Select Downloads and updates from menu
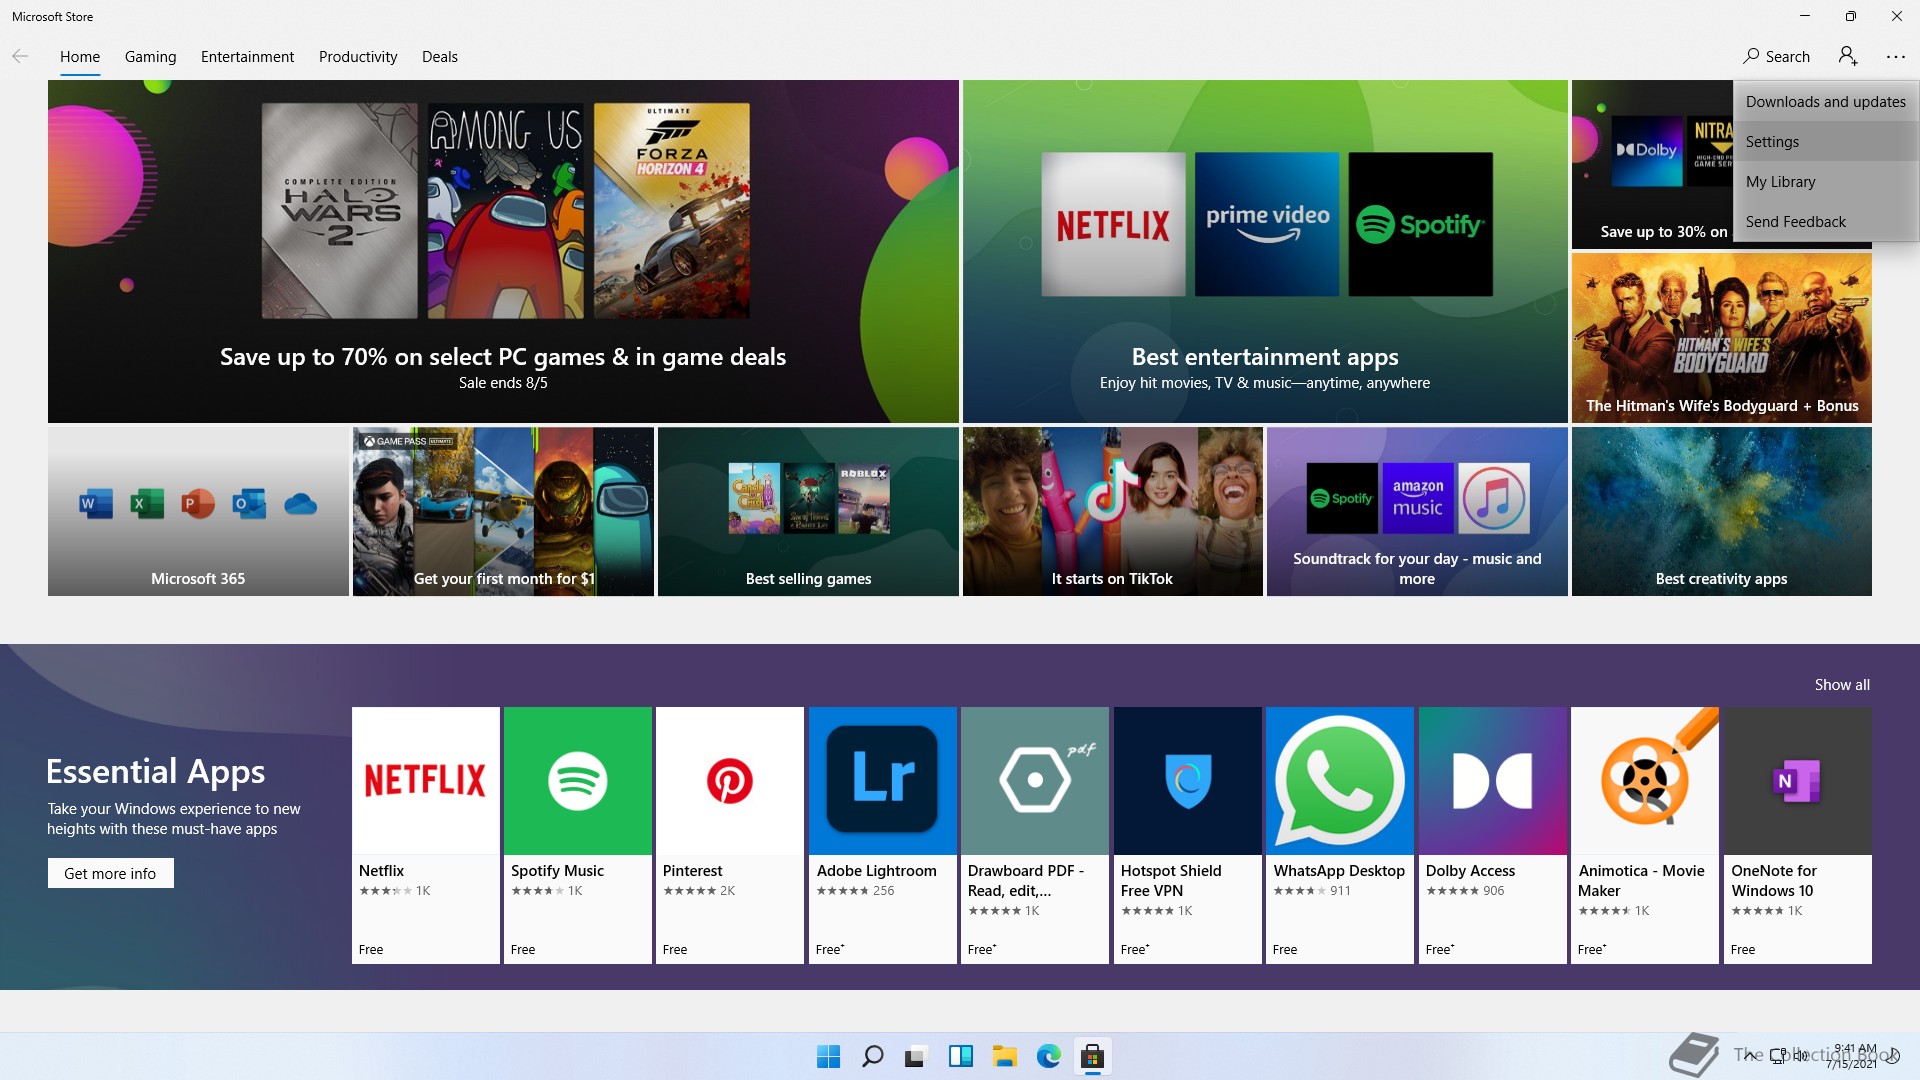This screenshot has width=1920, height=1080. pos(1826,102)
